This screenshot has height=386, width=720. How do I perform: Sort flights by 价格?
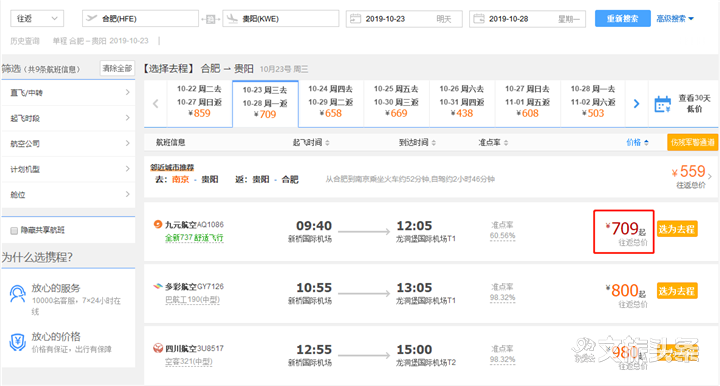click(637, 143)
